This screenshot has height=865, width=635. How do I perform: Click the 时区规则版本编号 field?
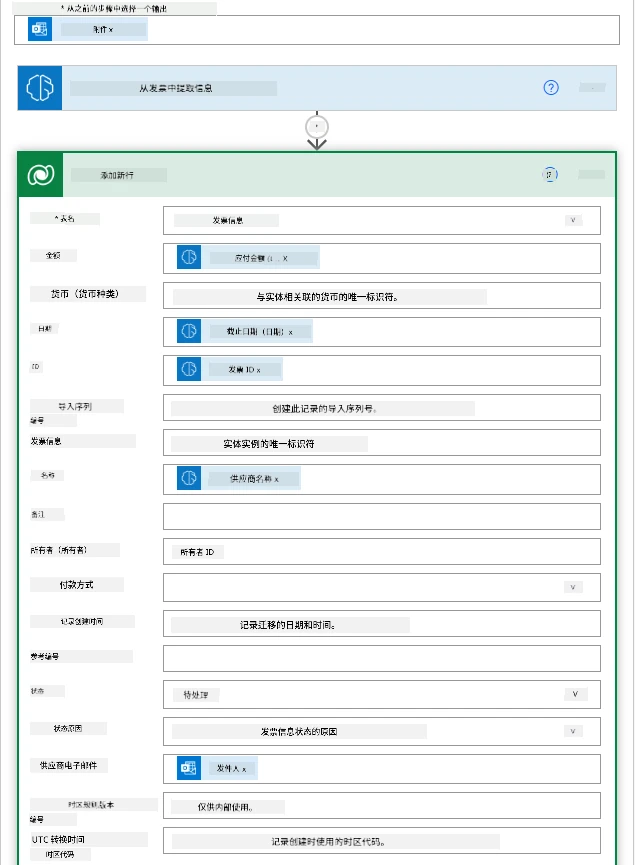(x=382, y=806)
